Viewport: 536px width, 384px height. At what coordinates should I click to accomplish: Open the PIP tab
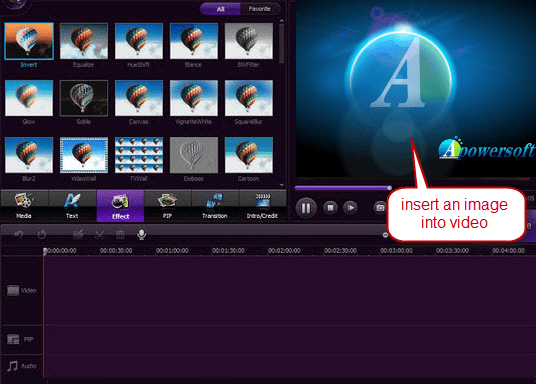click(168, 206)
